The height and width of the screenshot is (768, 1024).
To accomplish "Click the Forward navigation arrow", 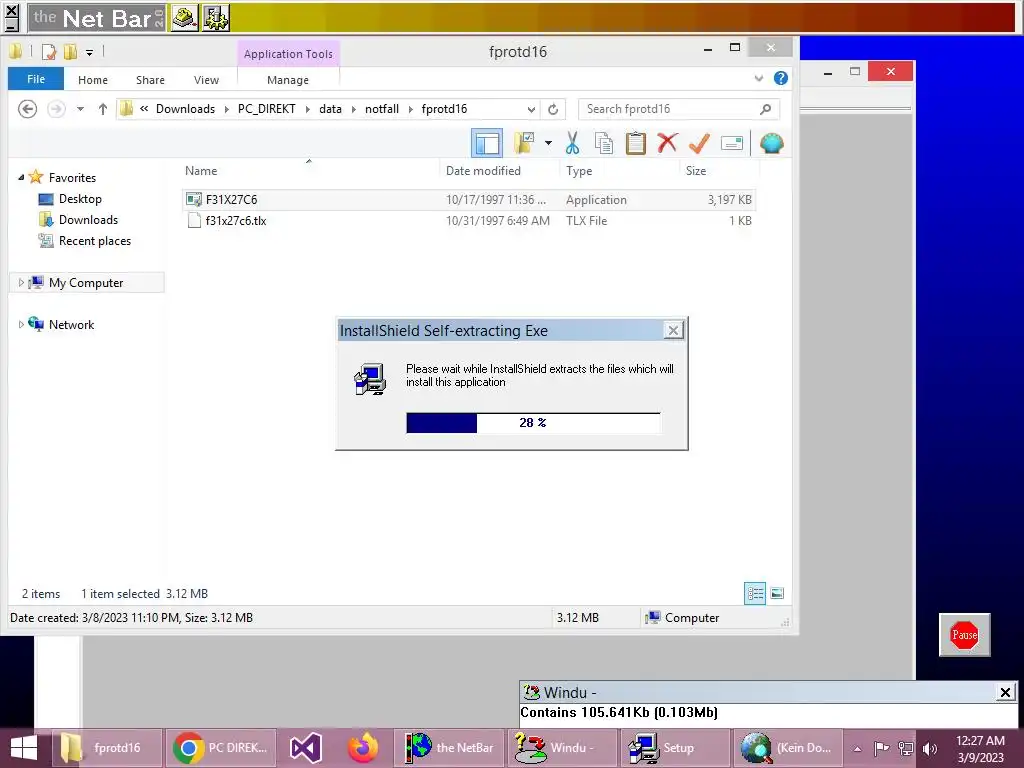I will pos(57,109).
